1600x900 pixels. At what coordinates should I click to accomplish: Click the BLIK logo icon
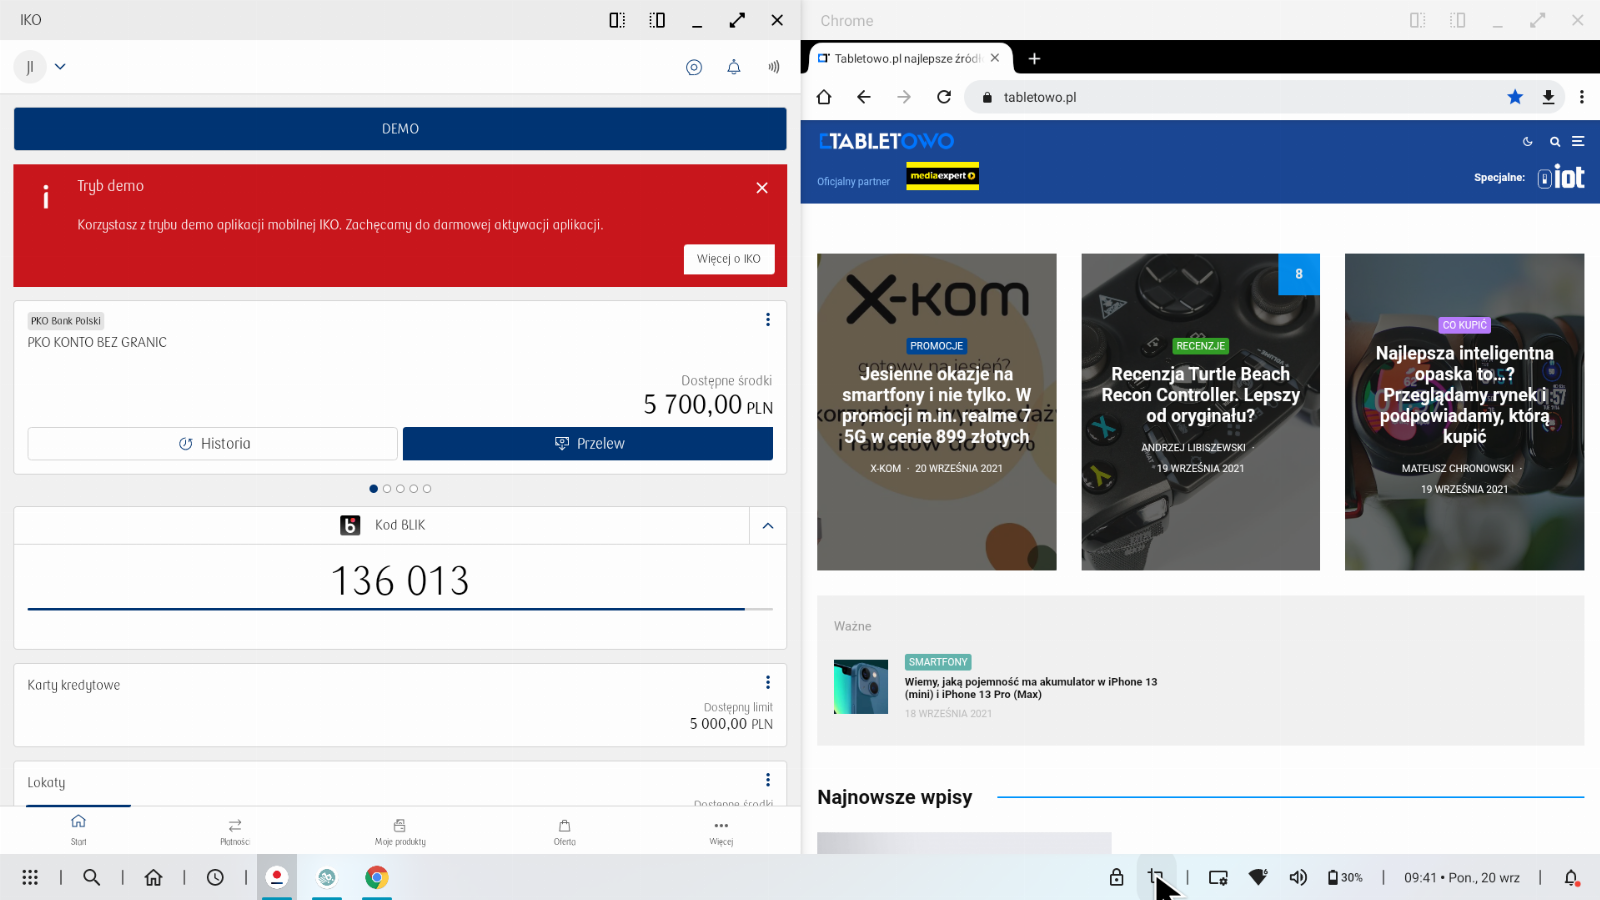point(350,525)
